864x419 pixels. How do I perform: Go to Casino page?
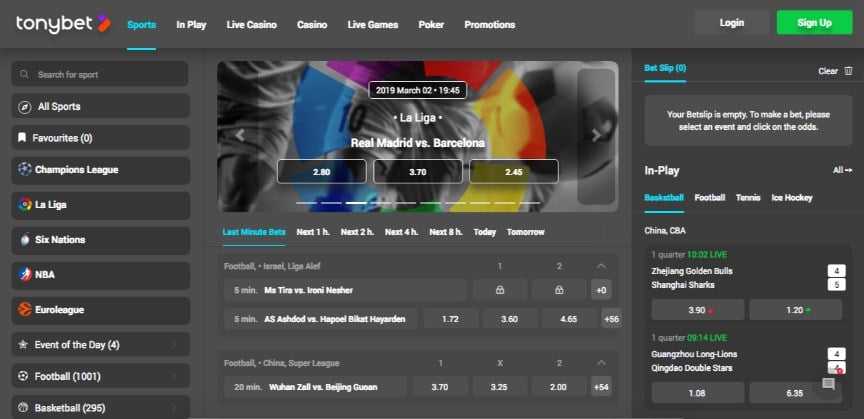(312, 25)
